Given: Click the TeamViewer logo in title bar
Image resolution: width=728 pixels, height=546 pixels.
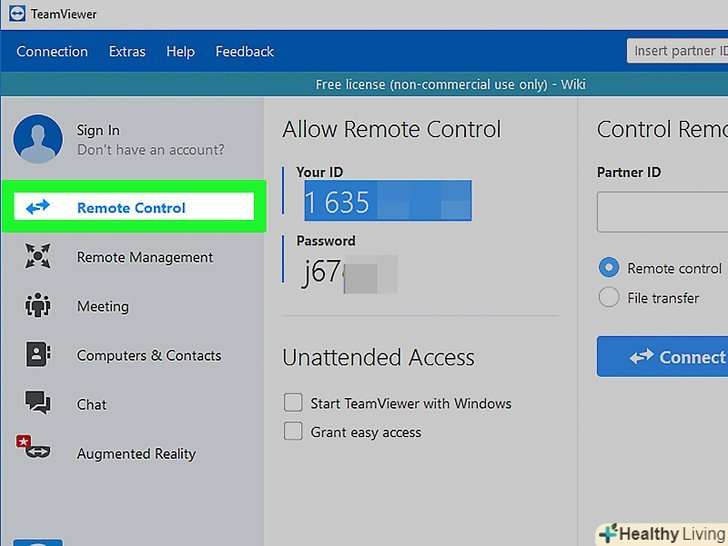Looking at the screenshot, I should (17, 14).
